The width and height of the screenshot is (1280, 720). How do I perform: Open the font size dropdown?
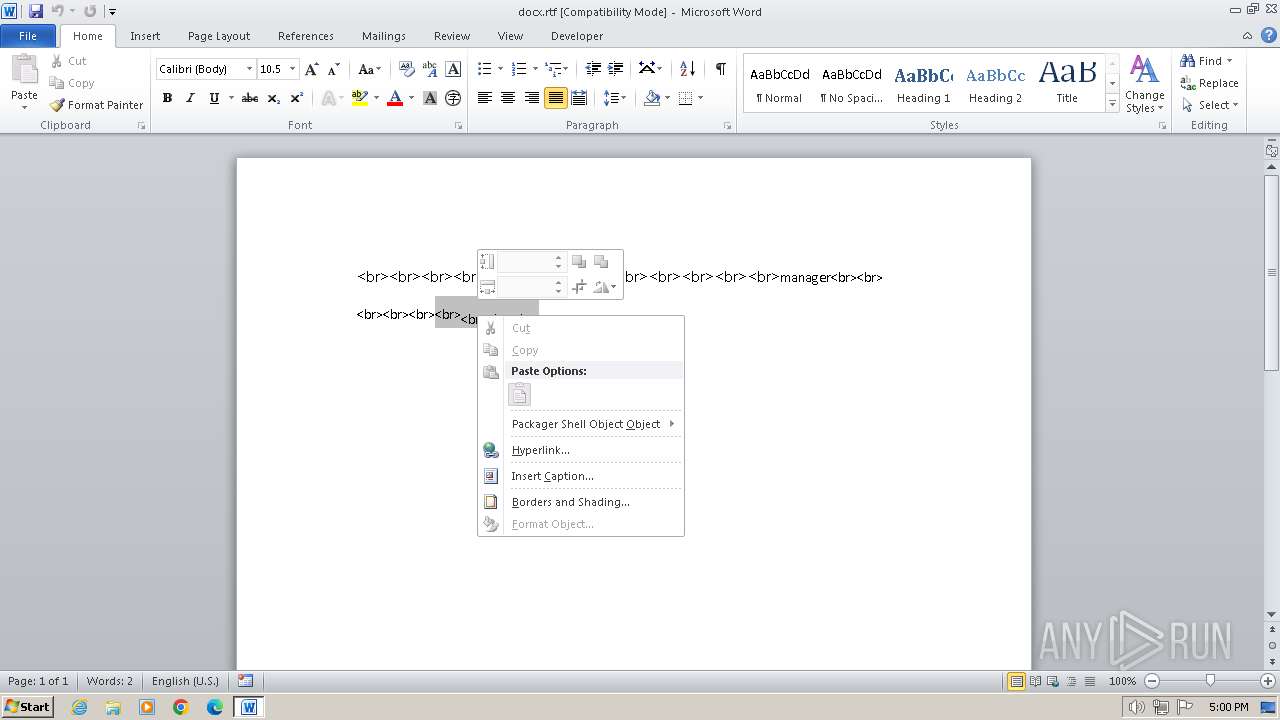293,69
